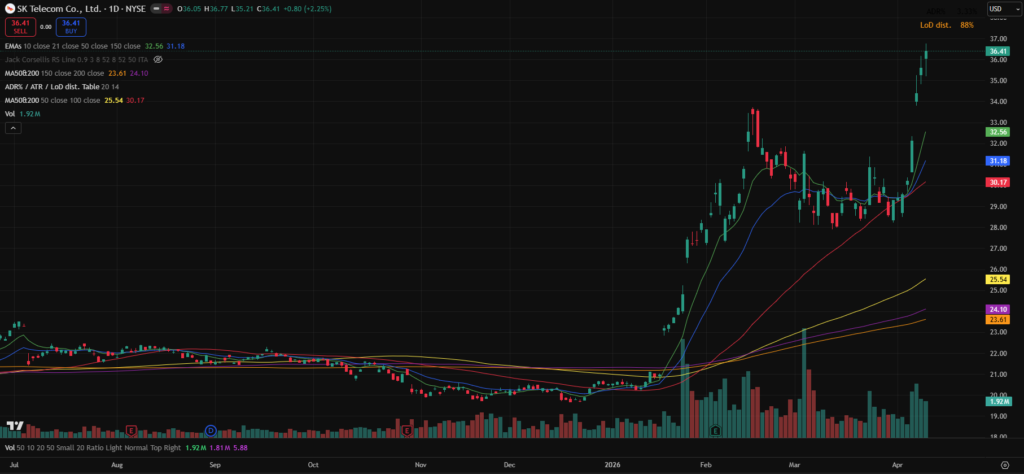Screen dimensions: 1024x474
Task: Click the blue dividend 'D' marker
Action: click(211, 430)
